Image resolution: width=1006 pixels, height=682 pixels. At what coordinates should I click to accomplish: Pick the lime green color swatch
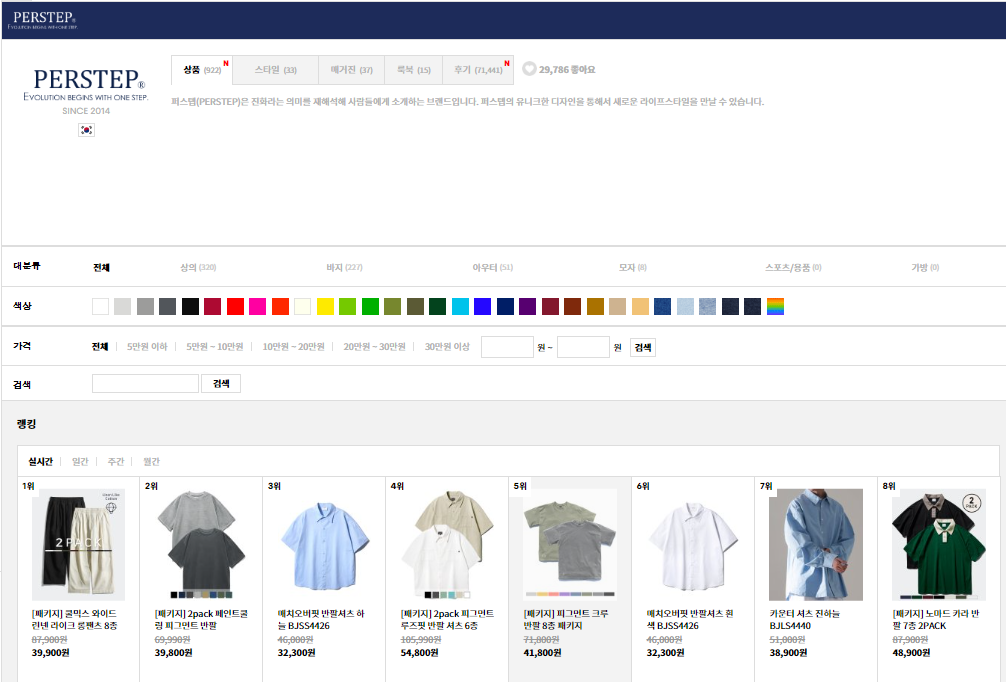[347, 307]
